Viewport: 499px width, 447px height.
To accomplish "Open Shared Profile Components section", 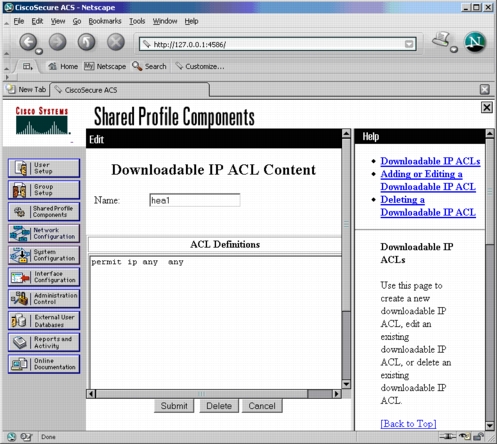I will 44,212.
